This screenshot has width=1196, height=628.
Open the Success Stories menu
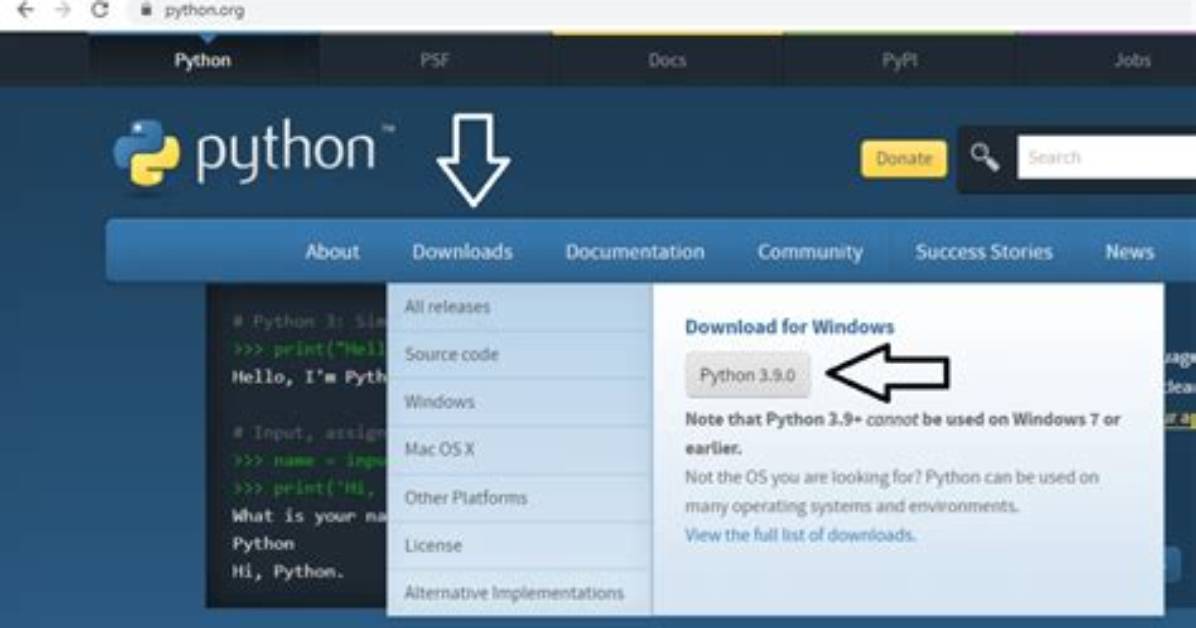[x=984, y=252]
